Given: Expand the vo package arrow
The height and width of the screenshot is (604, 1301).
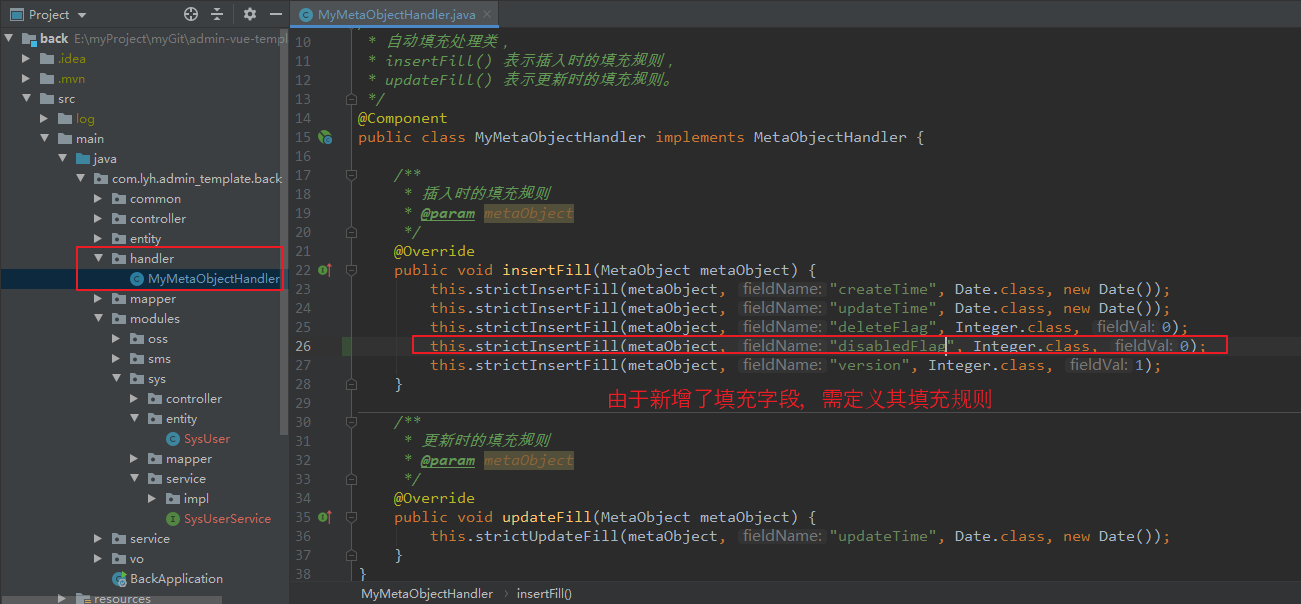Looking at the screenshot, I should pos(98,559).
